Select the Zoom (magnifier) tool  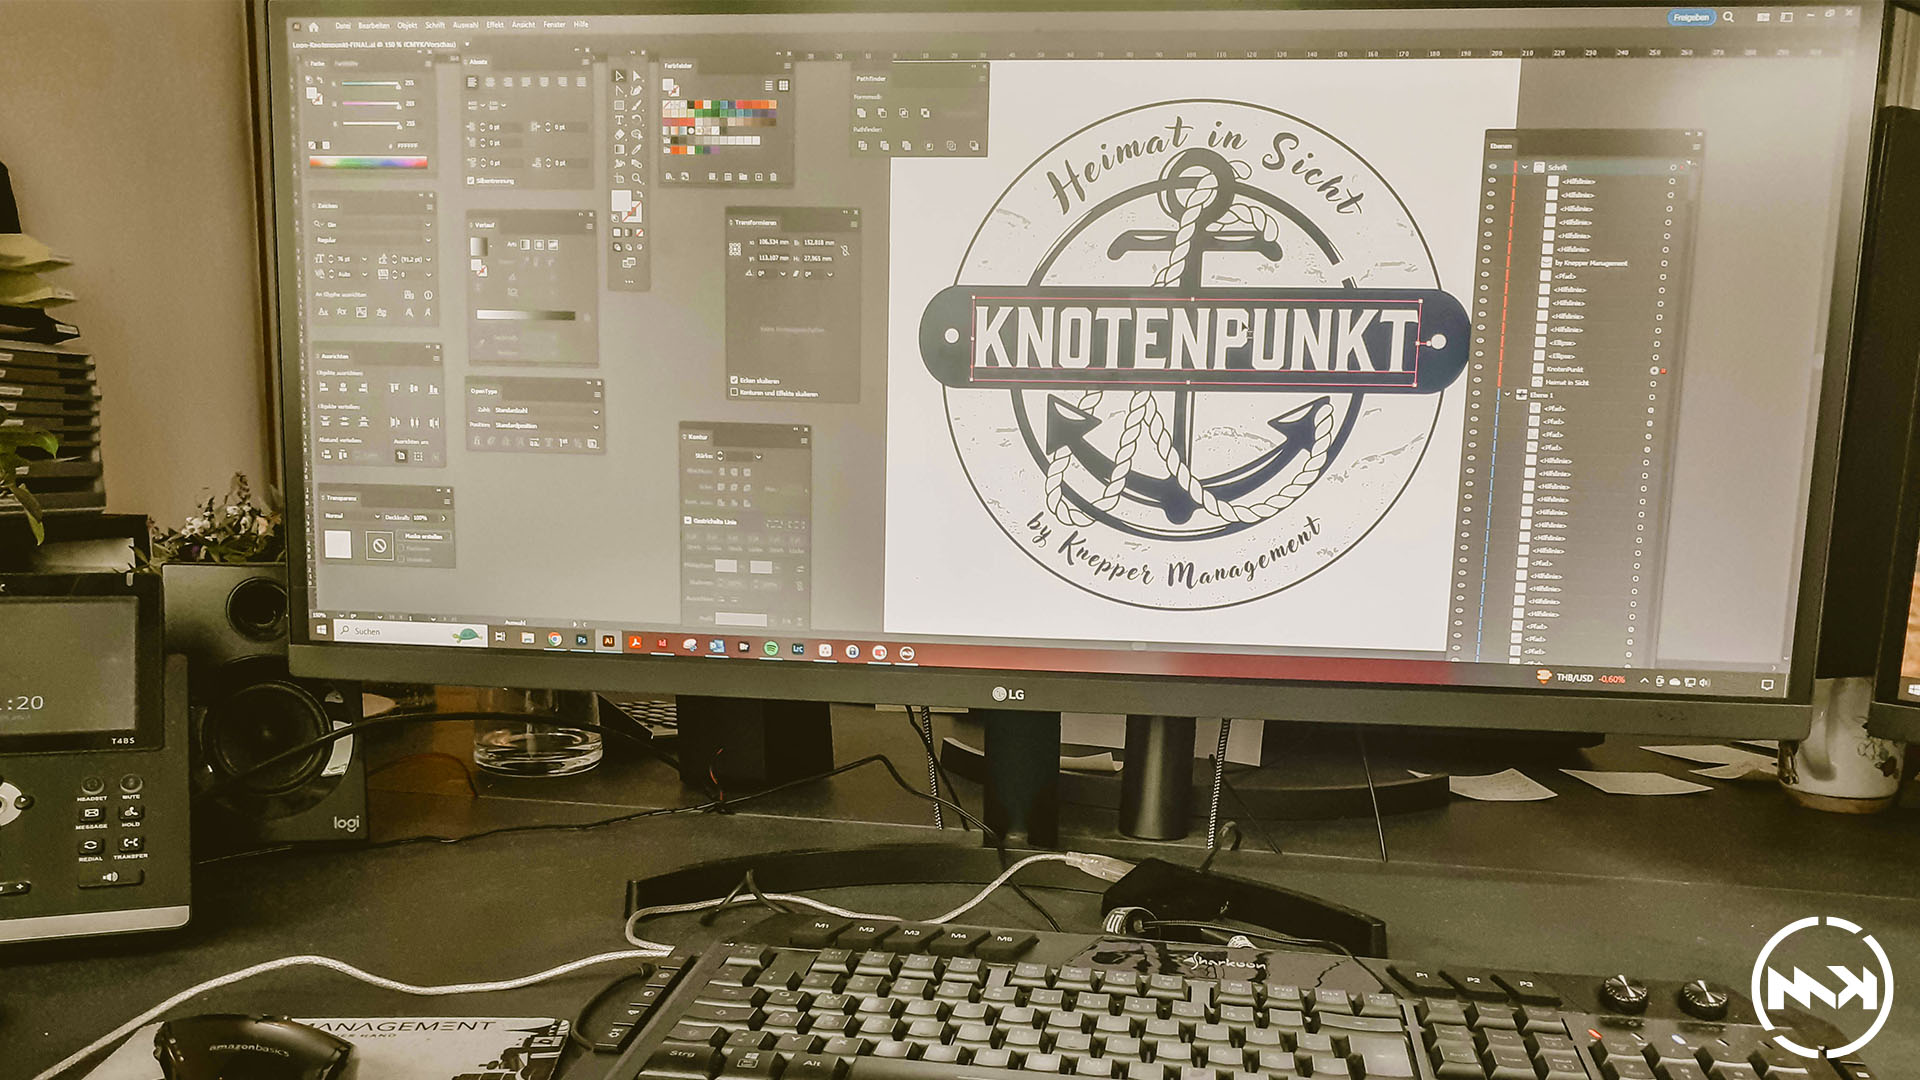pyautogui.click(x=636, y=178)
